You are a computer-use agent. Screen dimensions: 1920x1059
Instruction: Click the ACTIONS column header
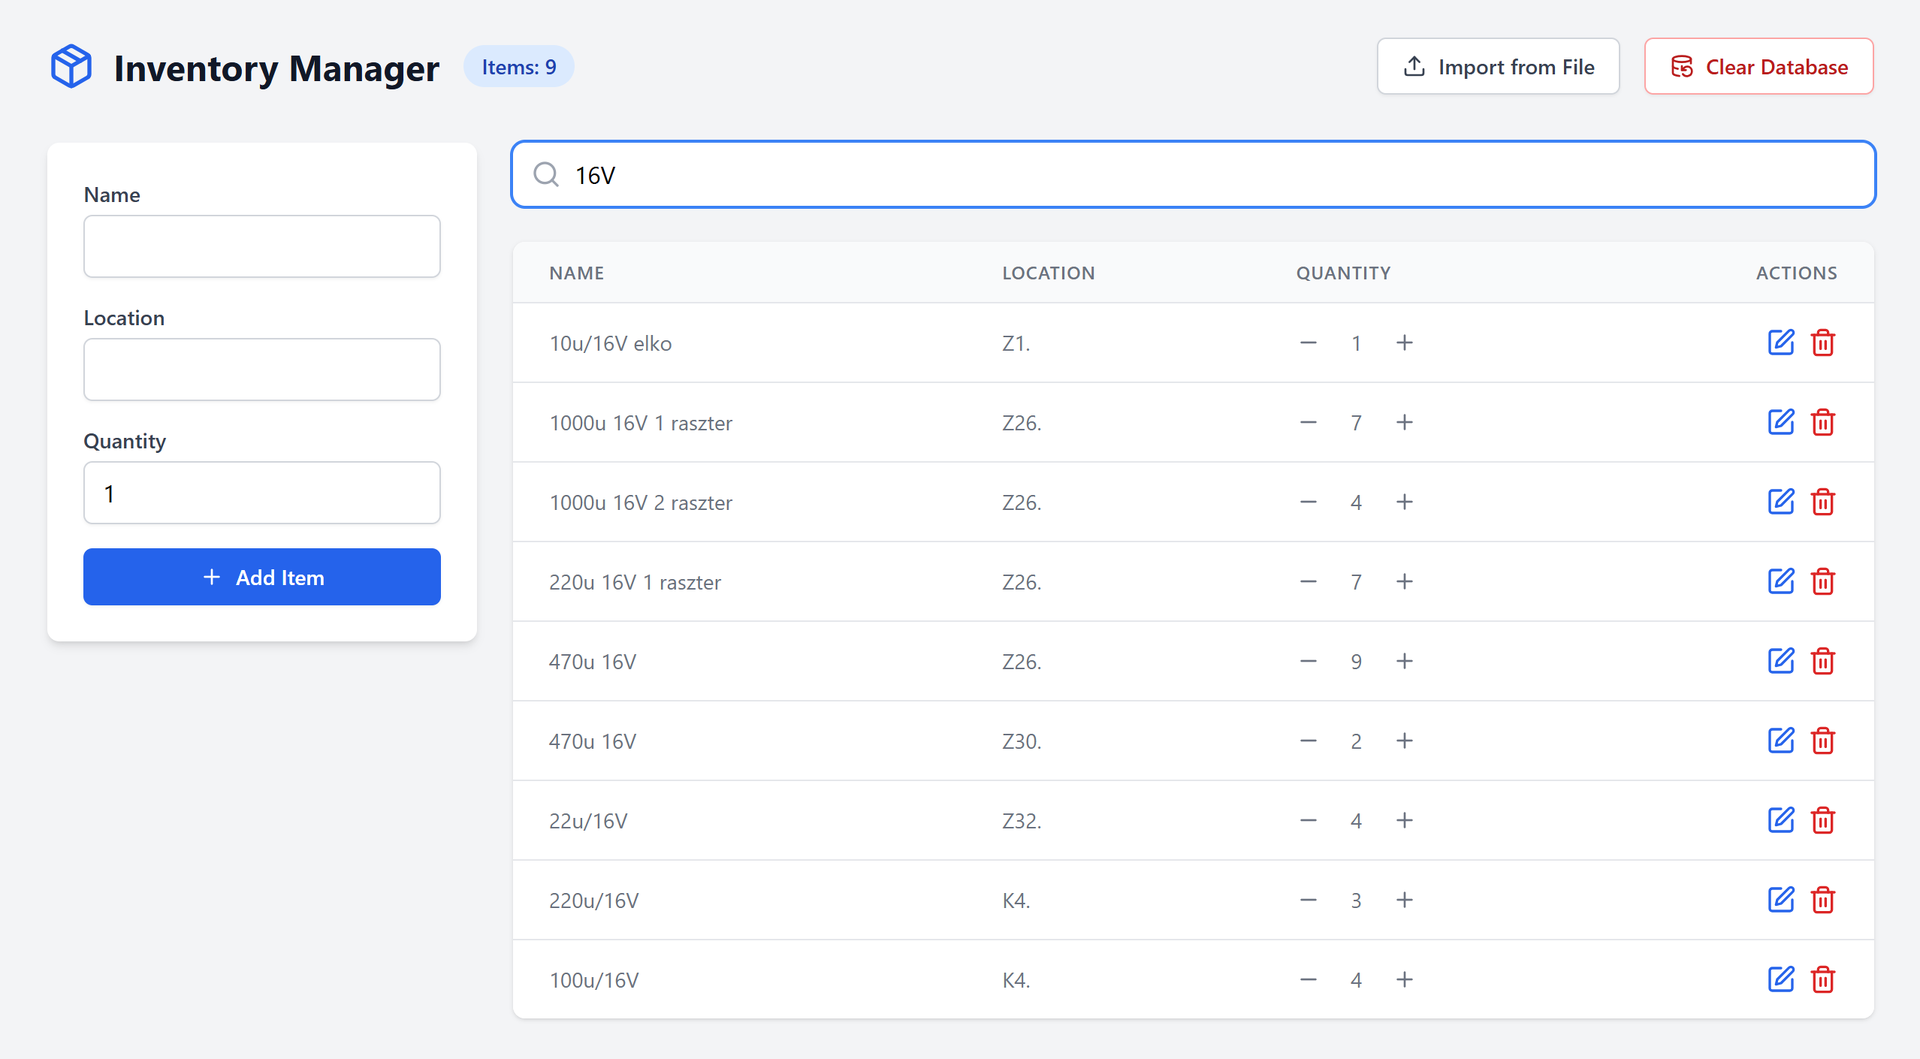point(1797,273)
